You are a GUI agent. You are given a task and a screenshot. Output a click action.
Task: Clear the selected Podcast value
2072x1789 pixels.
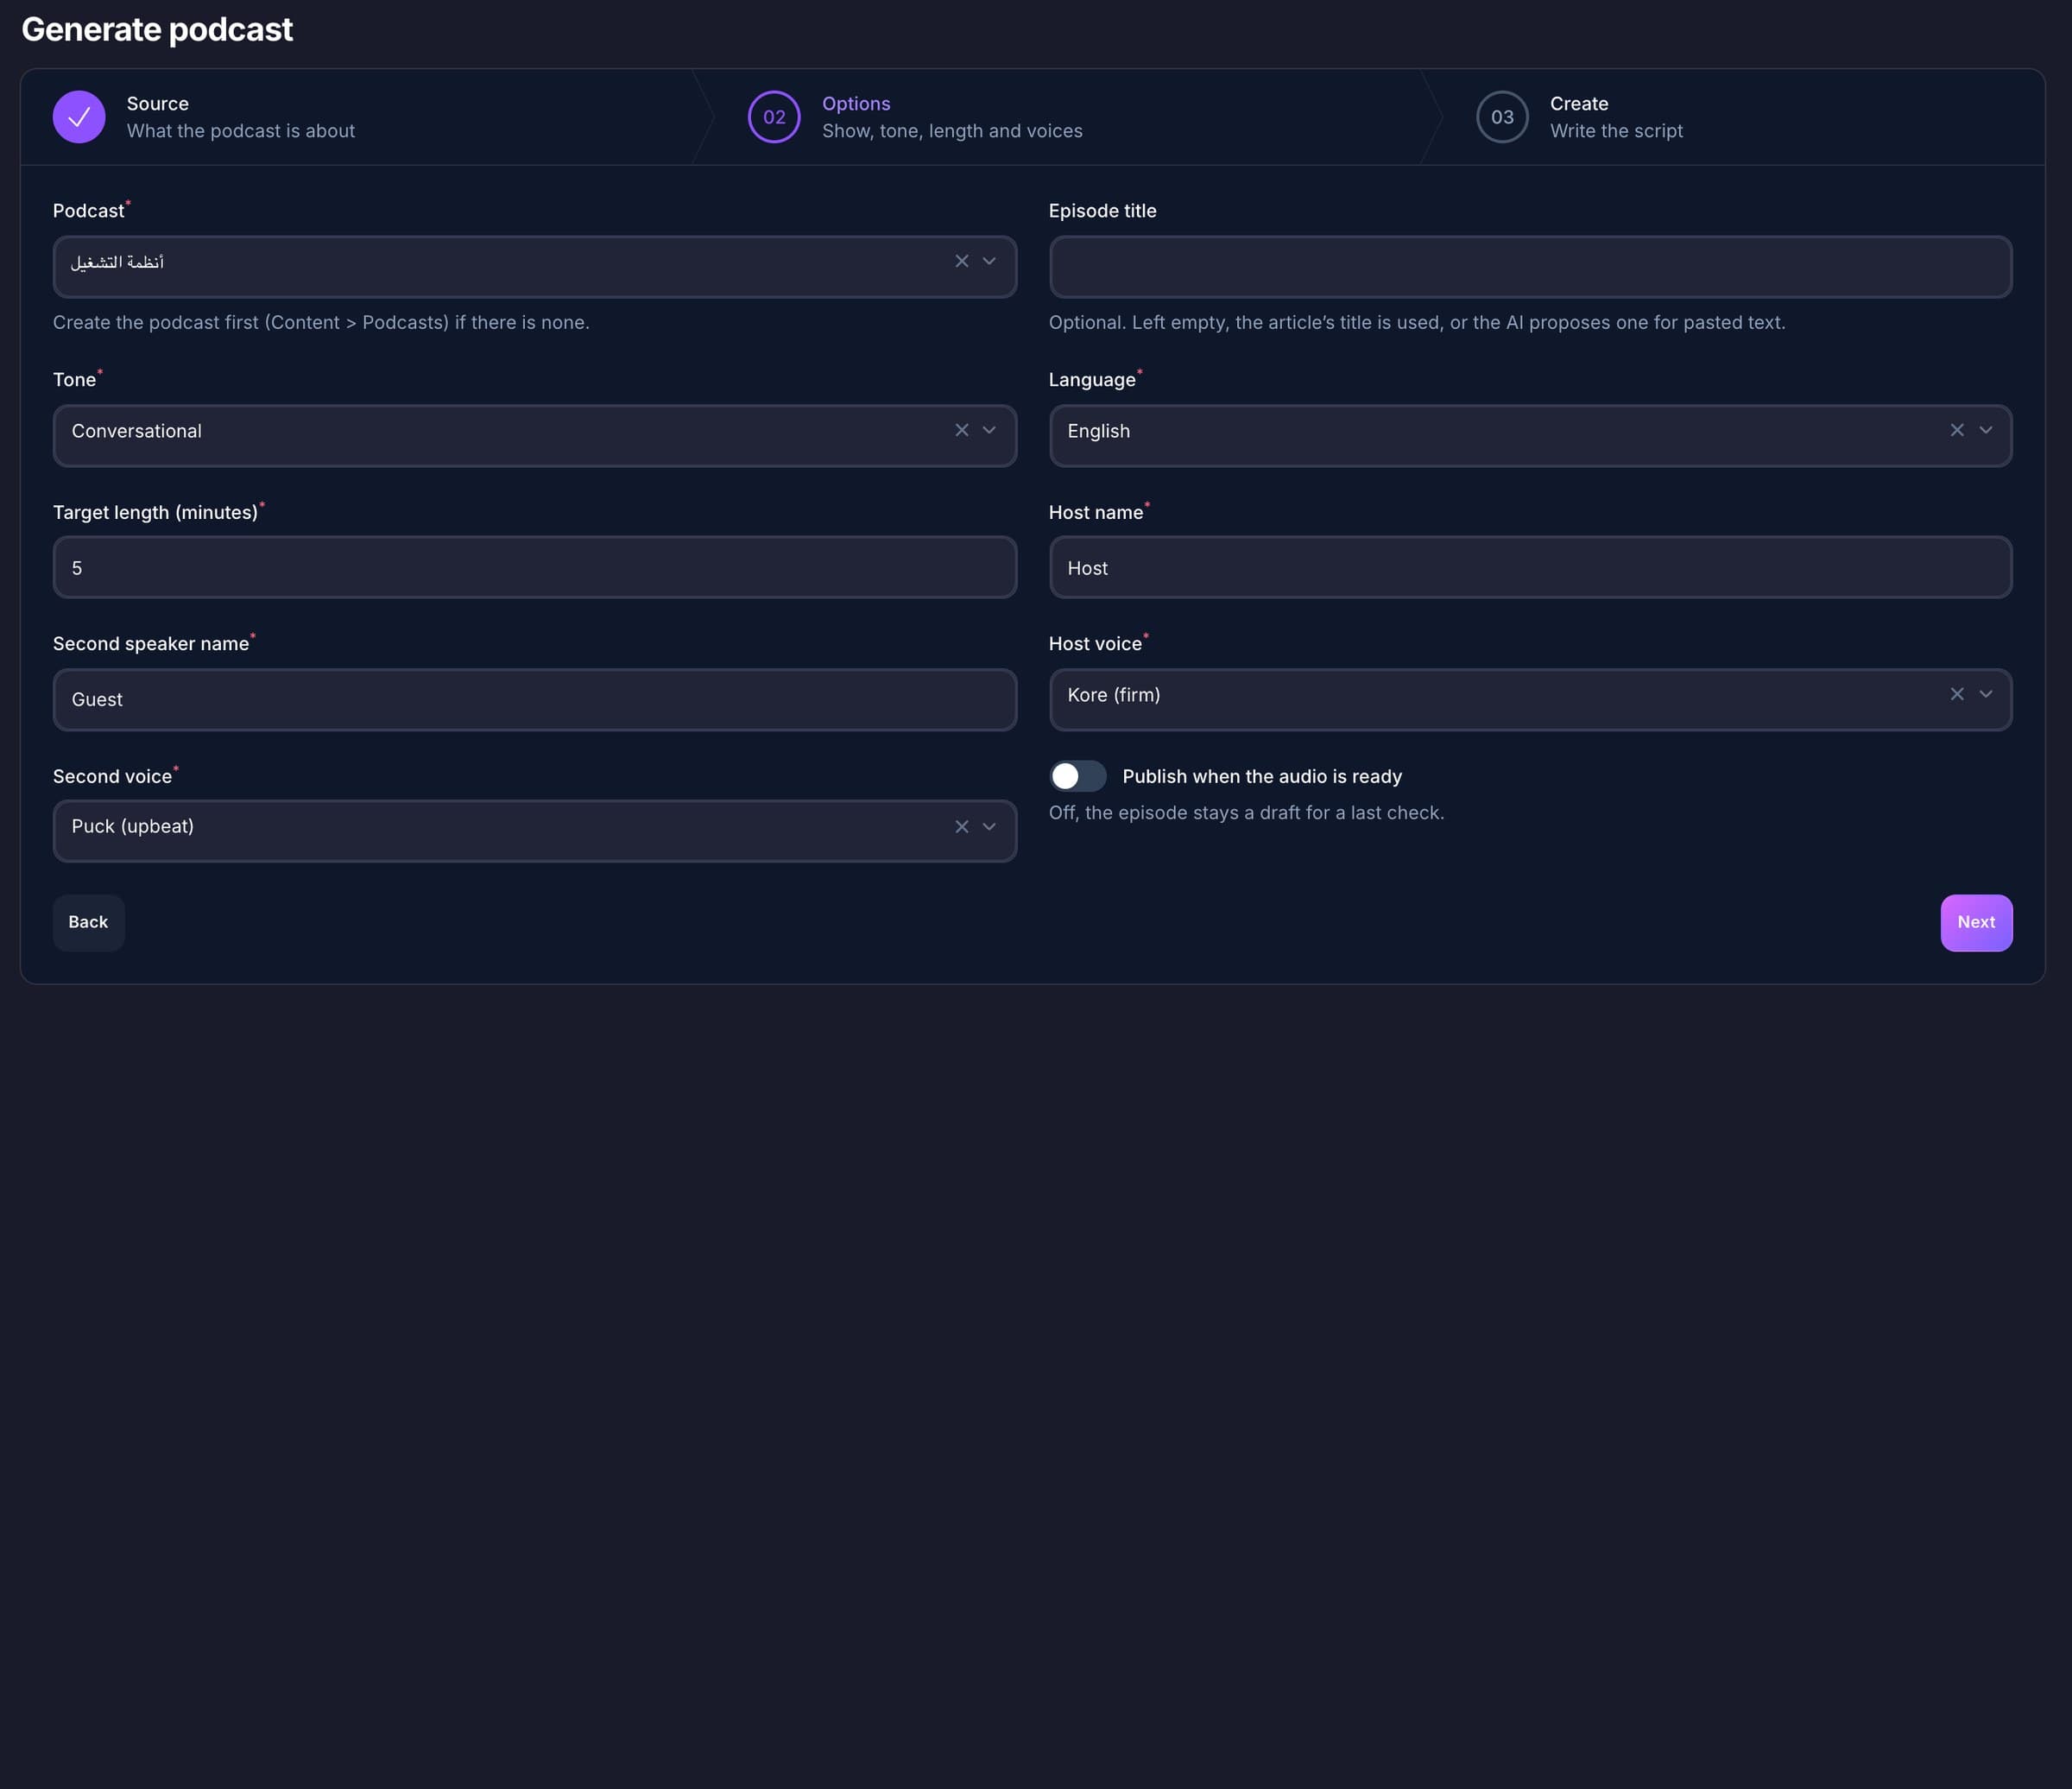pyautogui.click(x=961, y=261)
